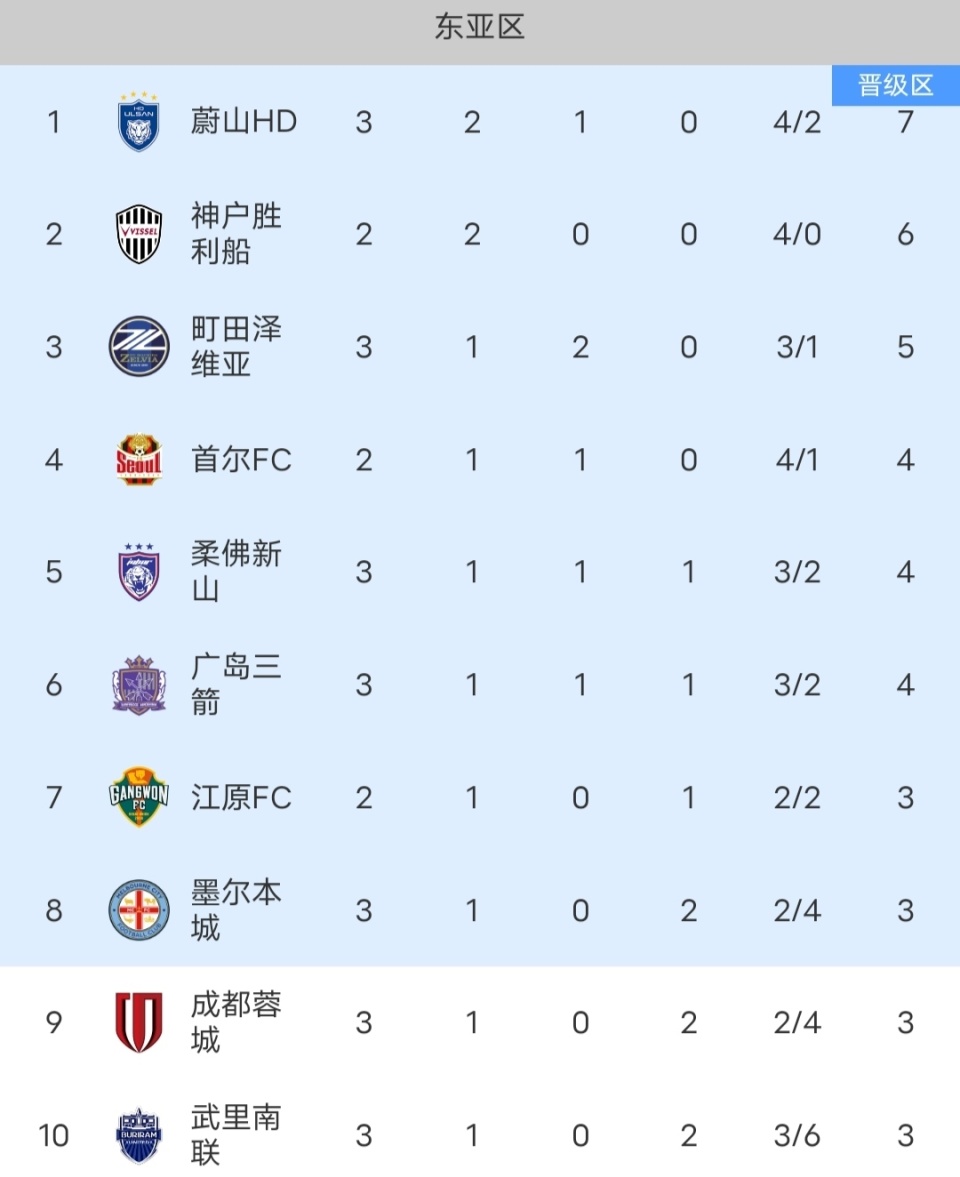The height and width of the screenshot is (1177, 960).
Task: Select the 东亚区 header tab
Action: (x=480, y=27)
